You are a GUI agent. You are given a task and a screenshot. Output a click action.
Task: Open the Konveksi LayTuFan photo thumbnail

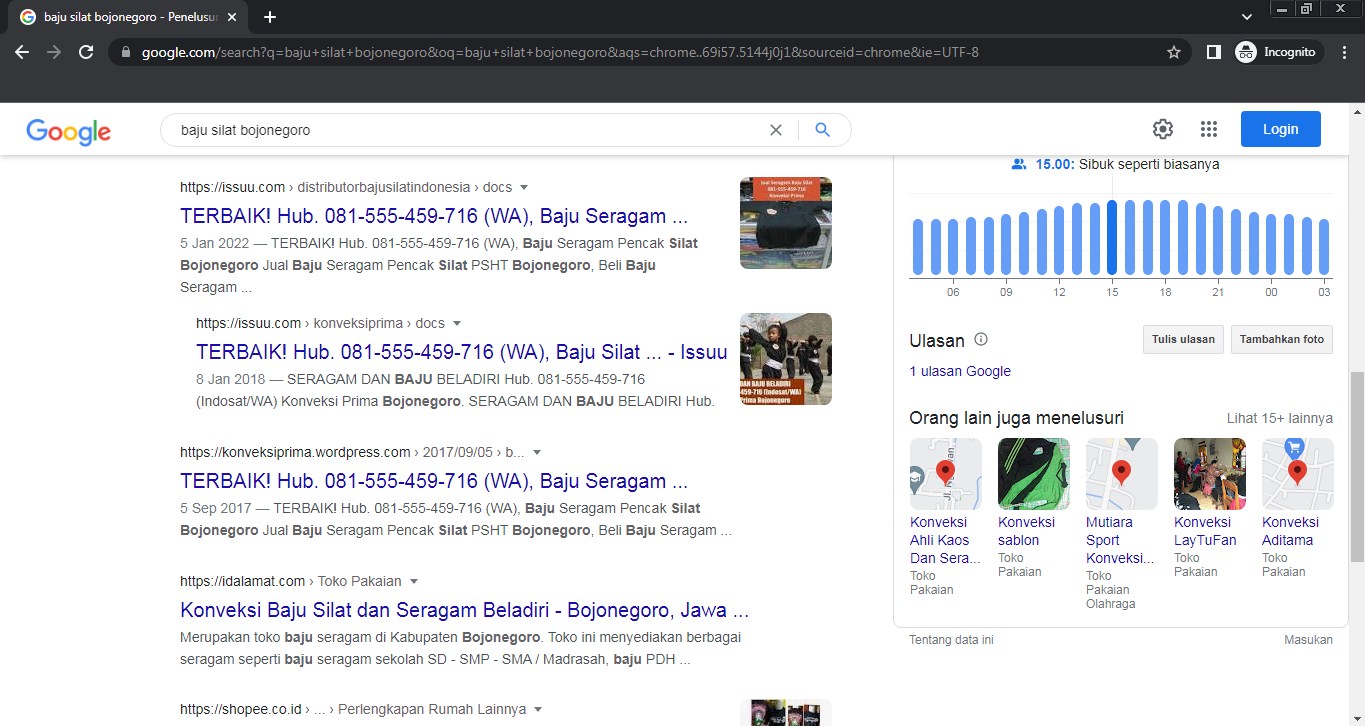click(x=1210, y=474)
